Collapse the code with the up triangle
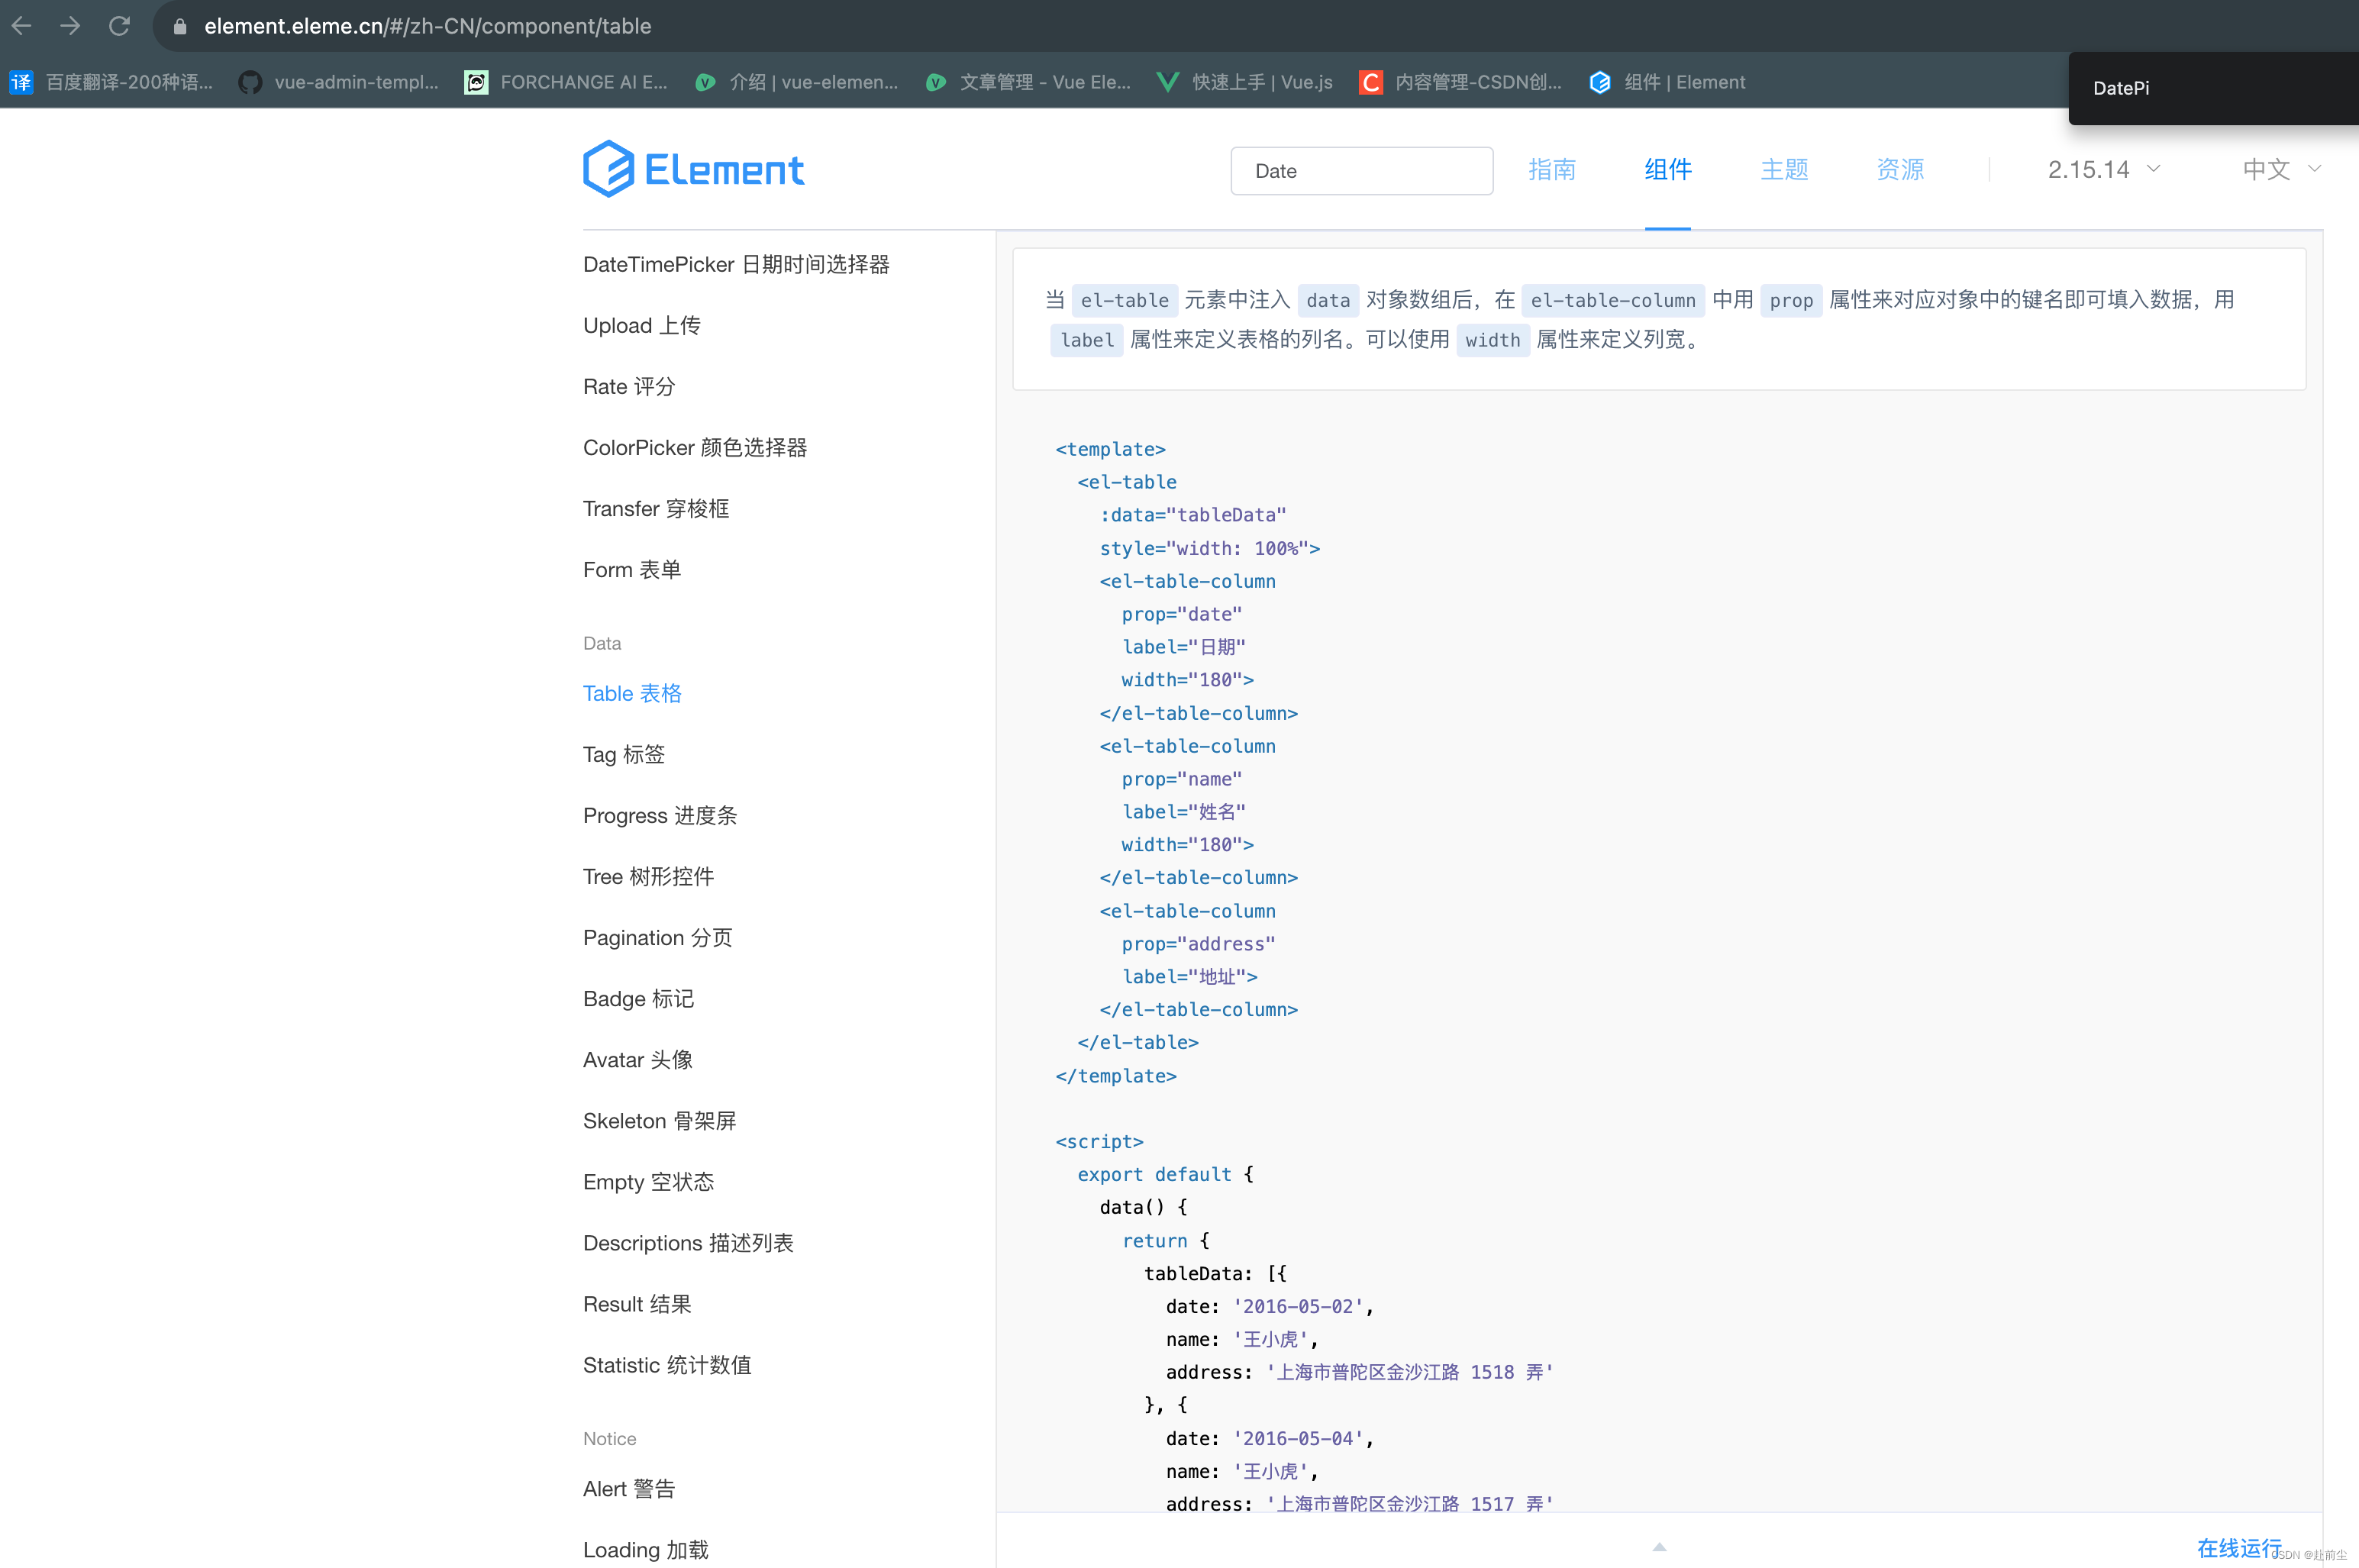 1659,1546
